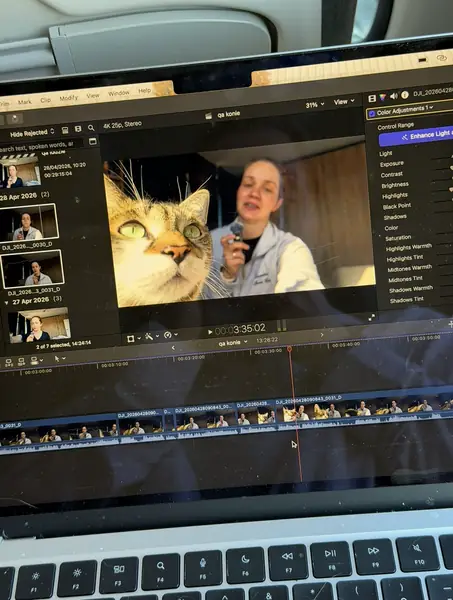
Task: Open the viewer View options dropdown
Action: pos(344,102)
